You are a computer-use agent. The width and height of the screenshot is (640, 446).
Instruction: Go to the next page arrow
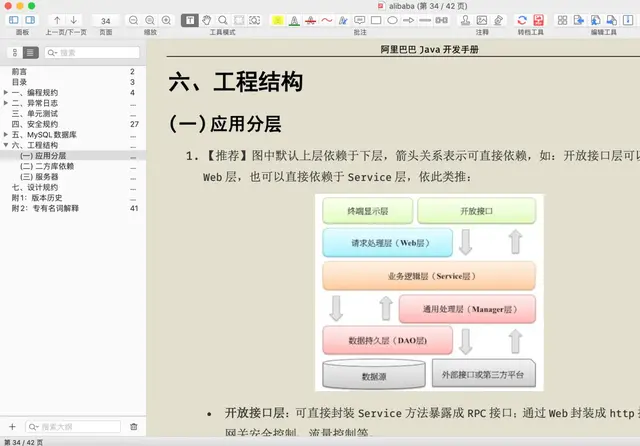click(73, 20)
